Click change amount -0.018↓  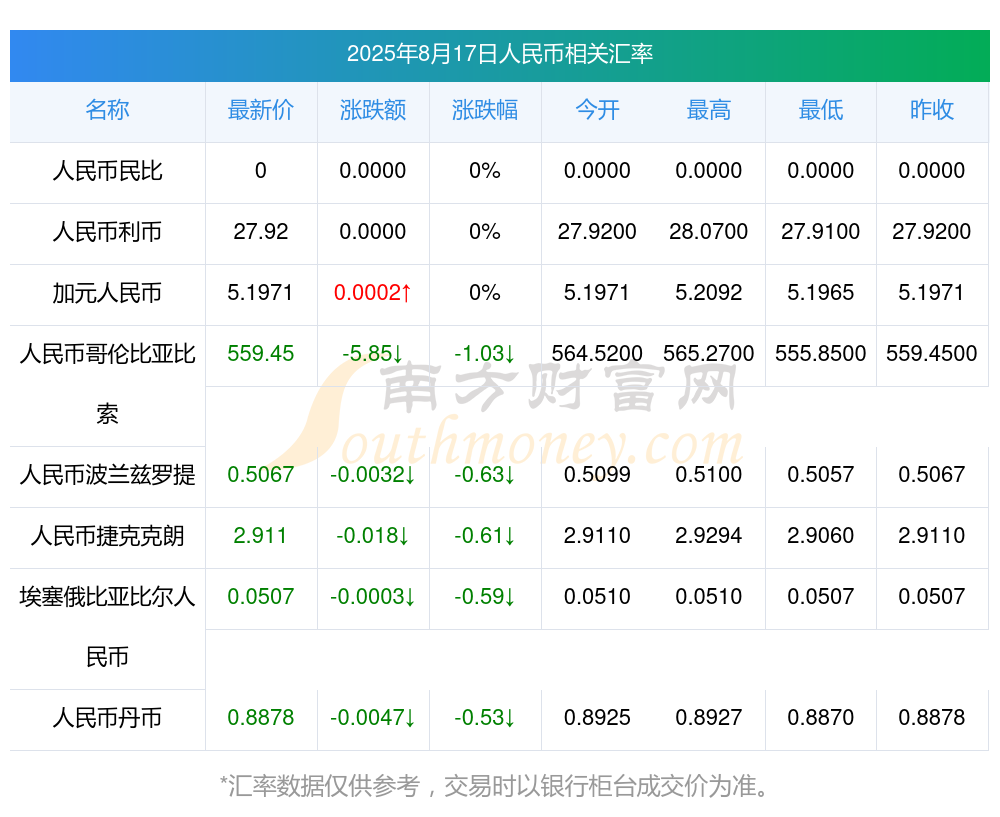373,536
